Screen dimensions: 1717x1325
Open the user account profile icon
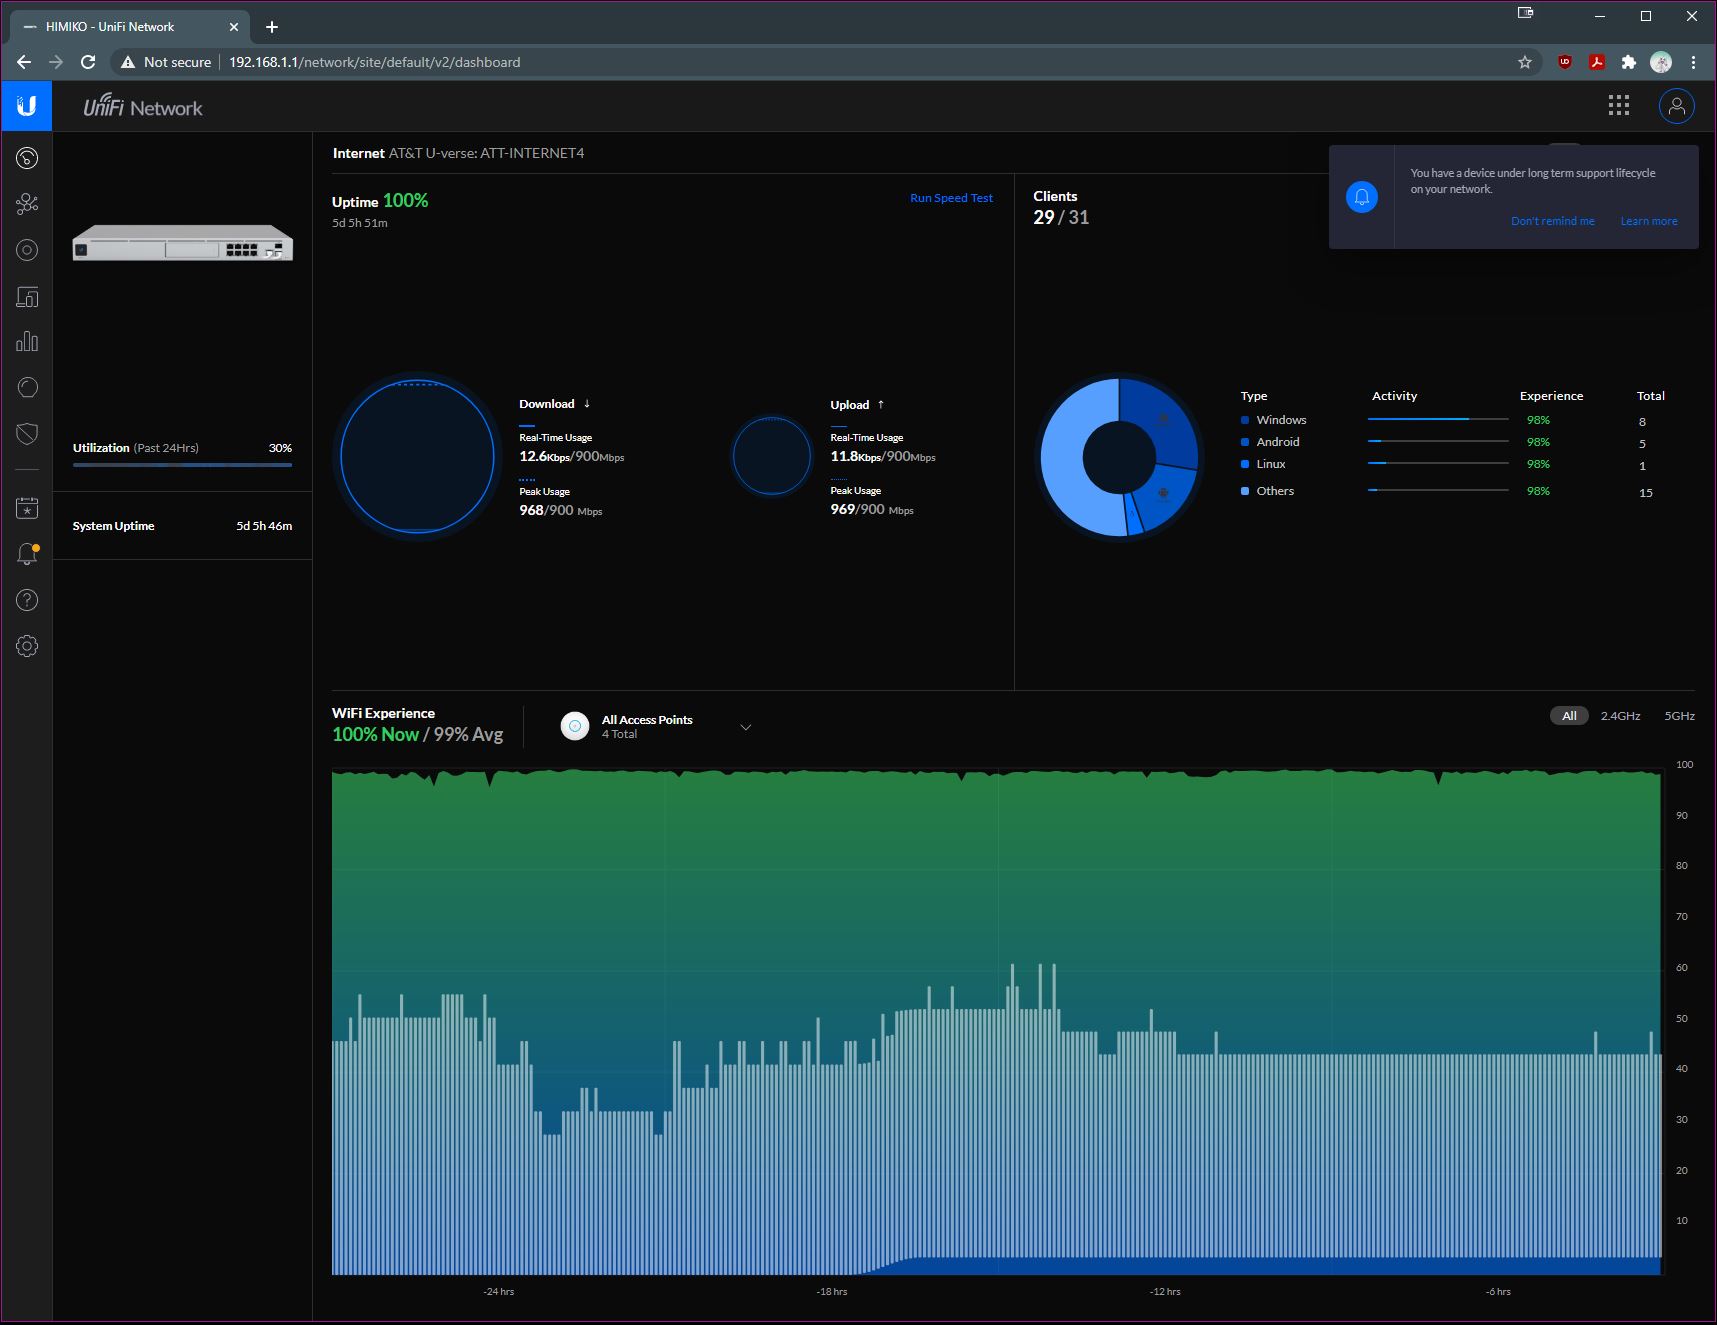(1677, 106)
